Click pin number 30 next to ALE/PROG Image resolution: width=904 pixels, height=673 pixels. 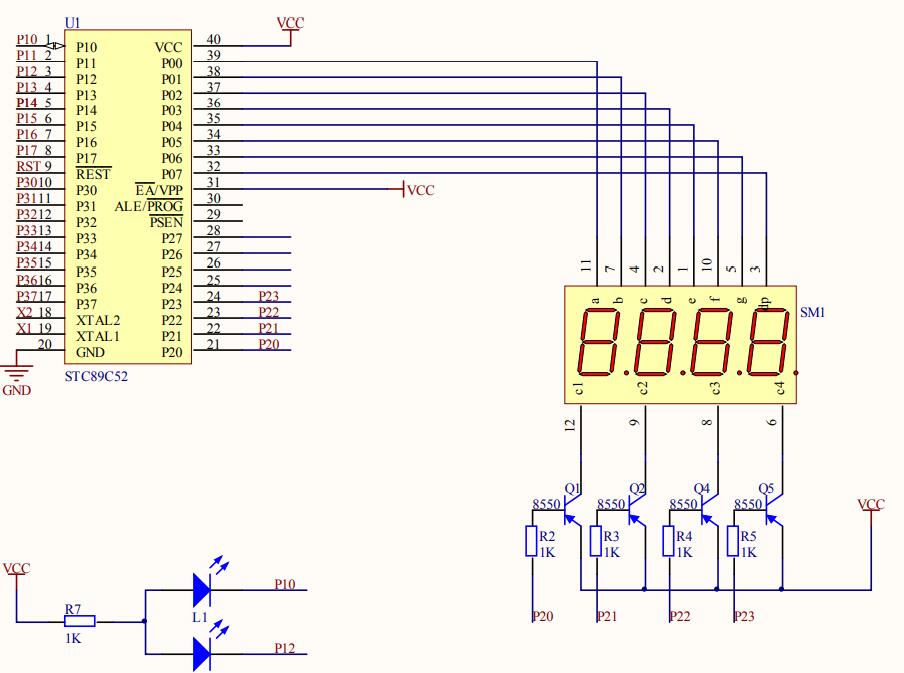coord(213,198)
